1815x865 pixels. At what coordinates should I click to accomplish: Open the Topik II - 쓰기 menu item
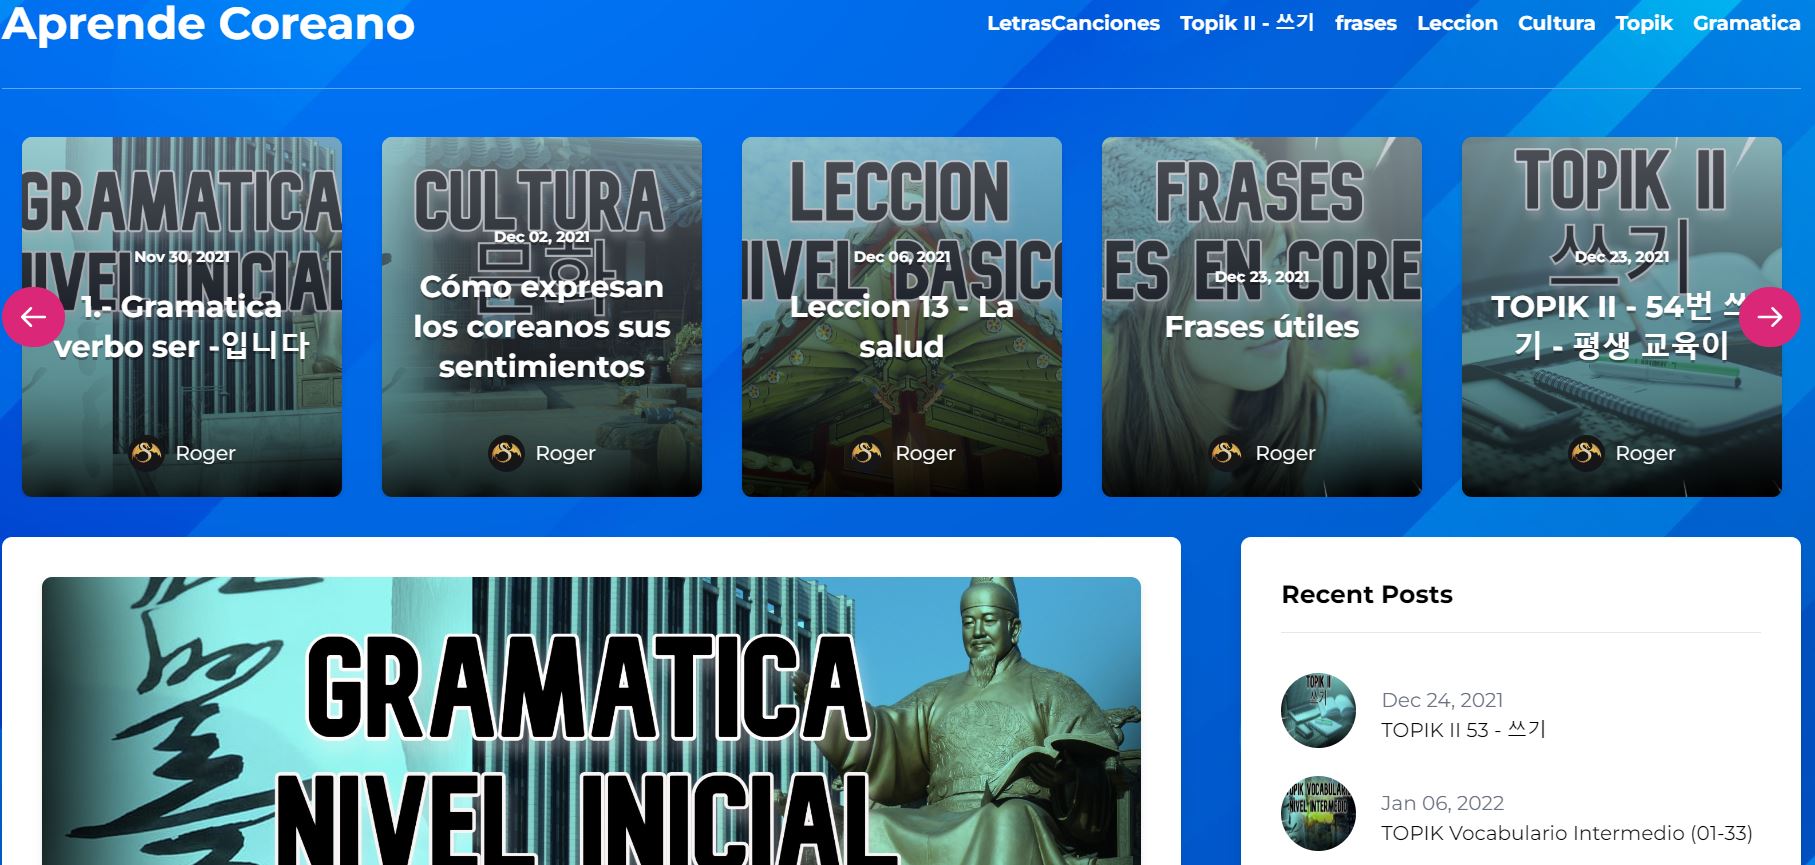(x=1247, y=23)
